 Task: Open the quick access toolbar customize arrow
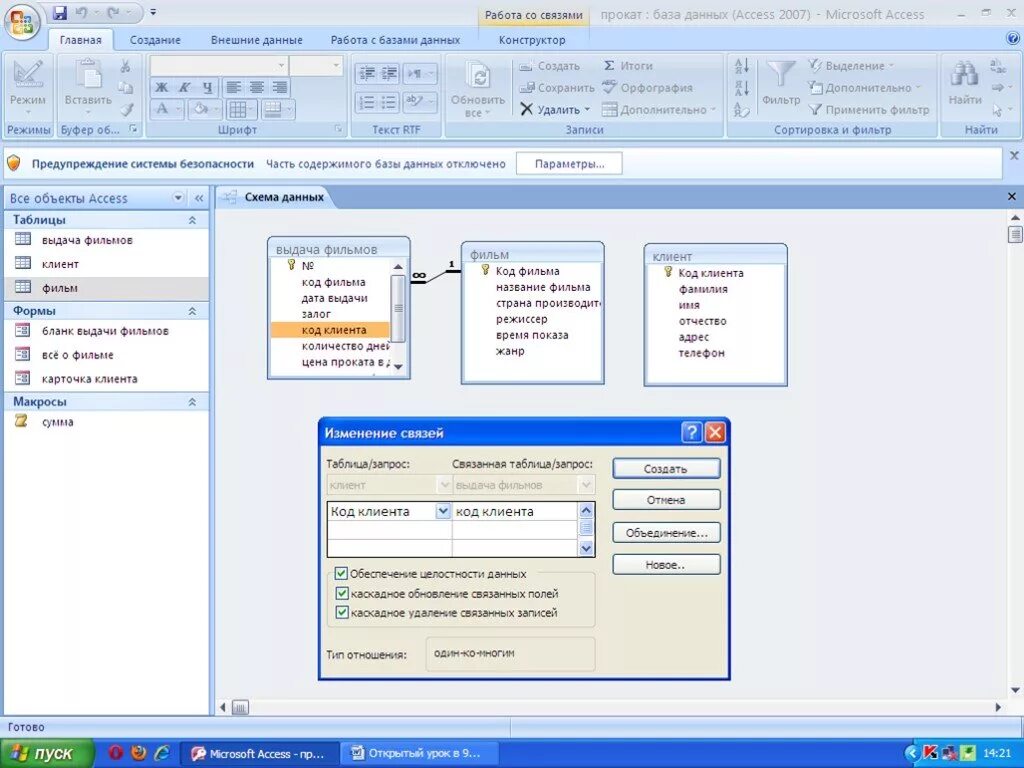(153, 12)
